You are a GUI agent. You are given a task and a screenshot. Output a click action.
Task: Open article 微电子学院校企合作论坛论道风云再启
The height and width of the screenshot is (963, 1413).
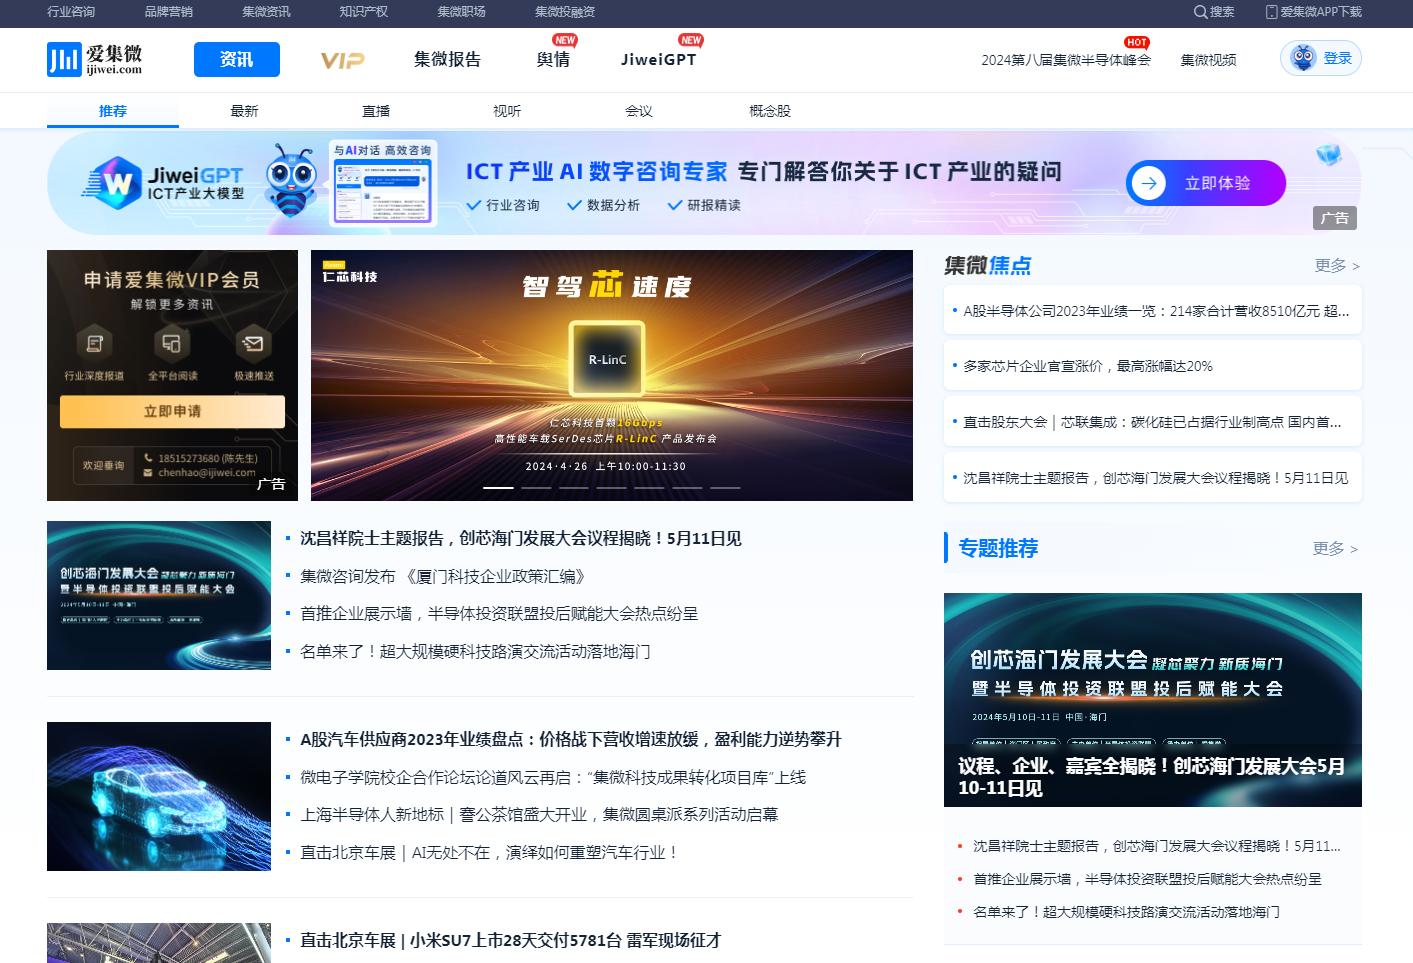click(x=553, y=777)
